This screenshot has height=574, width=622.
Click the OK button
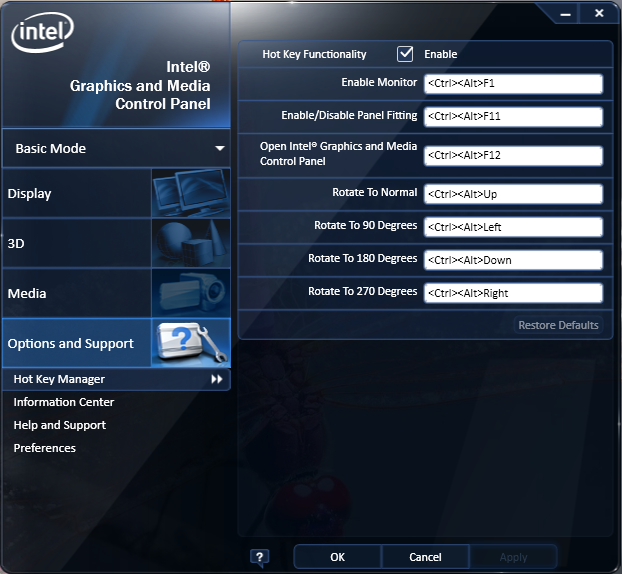(338, 557)
